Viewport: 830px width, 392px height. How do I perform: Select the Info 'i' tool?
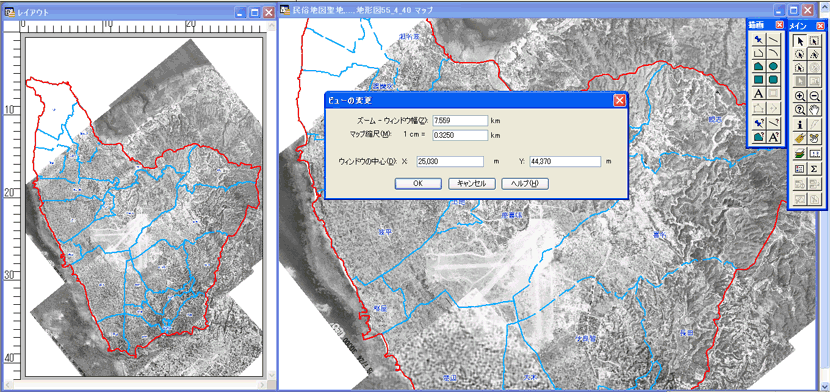pos(800,124)
